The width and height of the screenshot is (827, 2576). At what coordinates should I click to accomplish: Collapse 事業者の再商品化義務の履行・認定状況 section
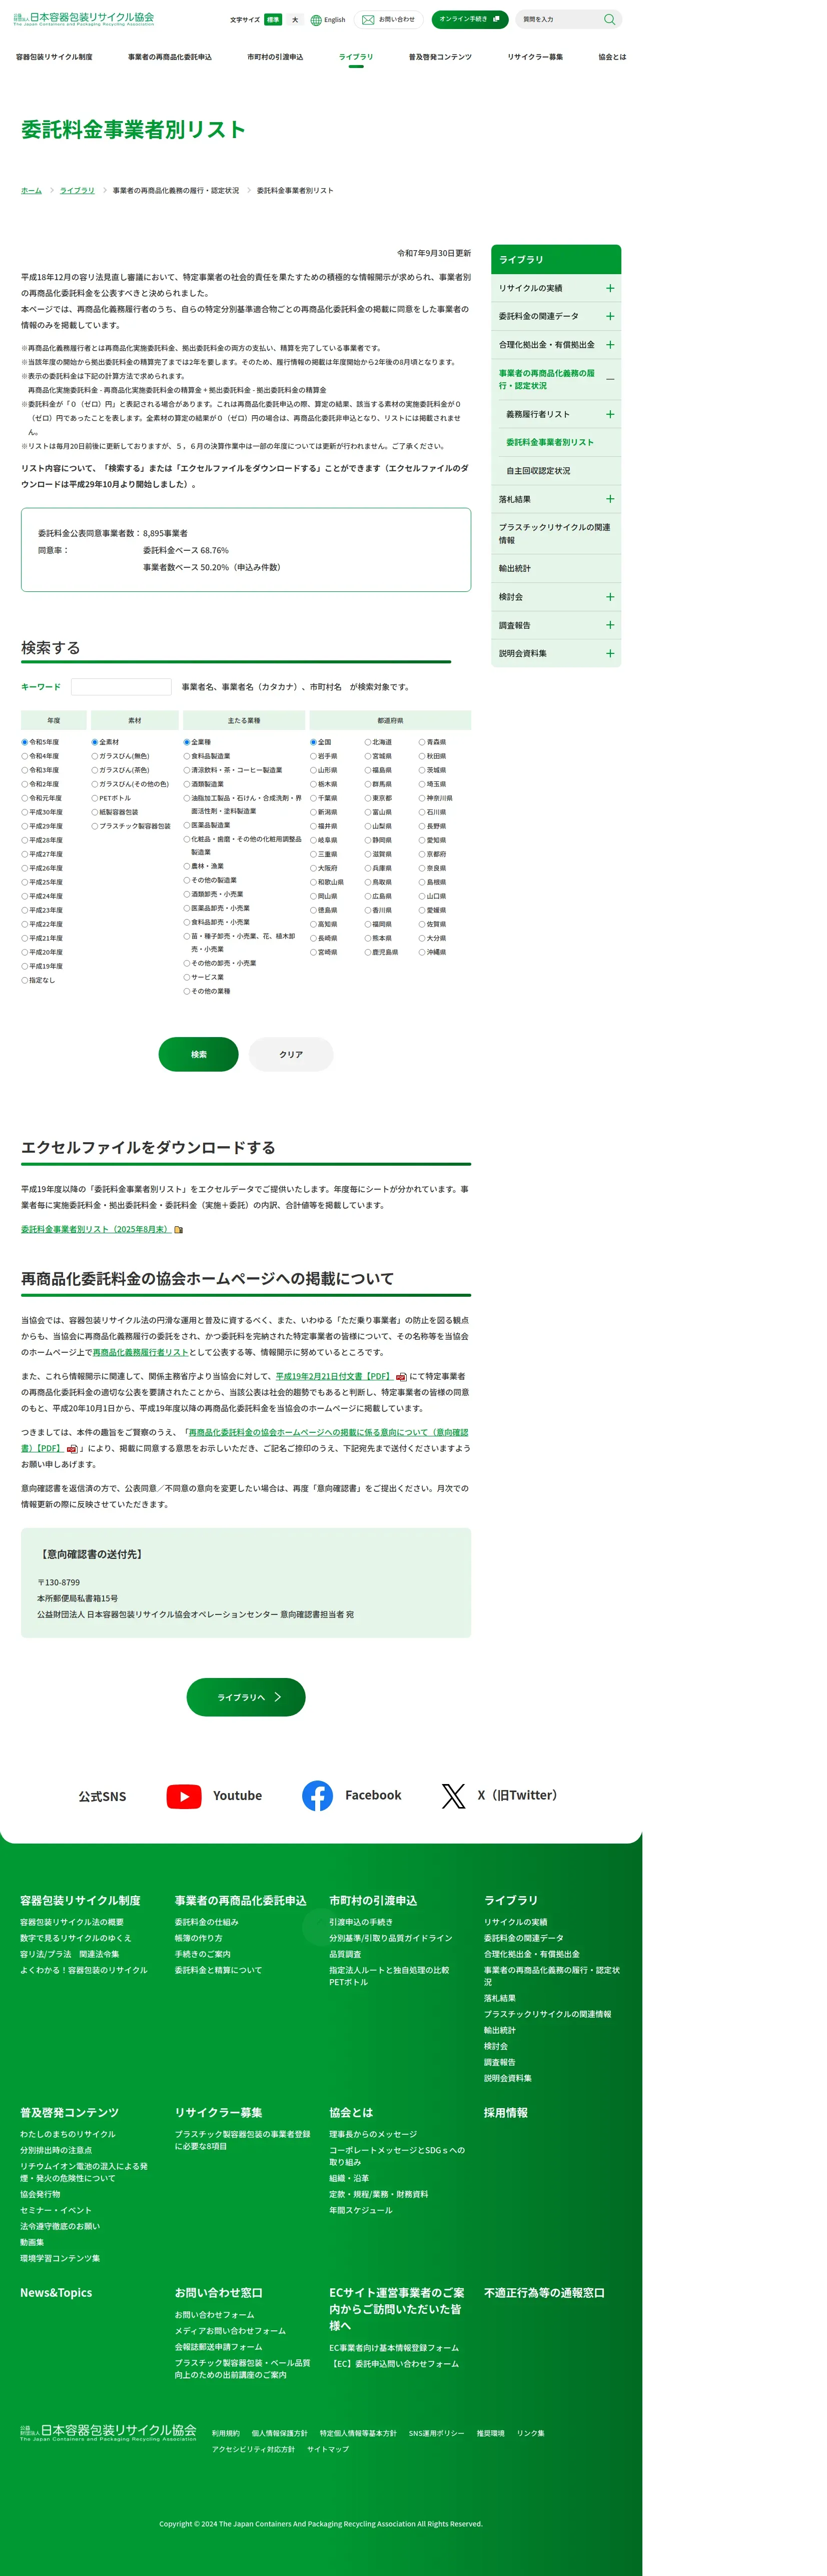610,379
